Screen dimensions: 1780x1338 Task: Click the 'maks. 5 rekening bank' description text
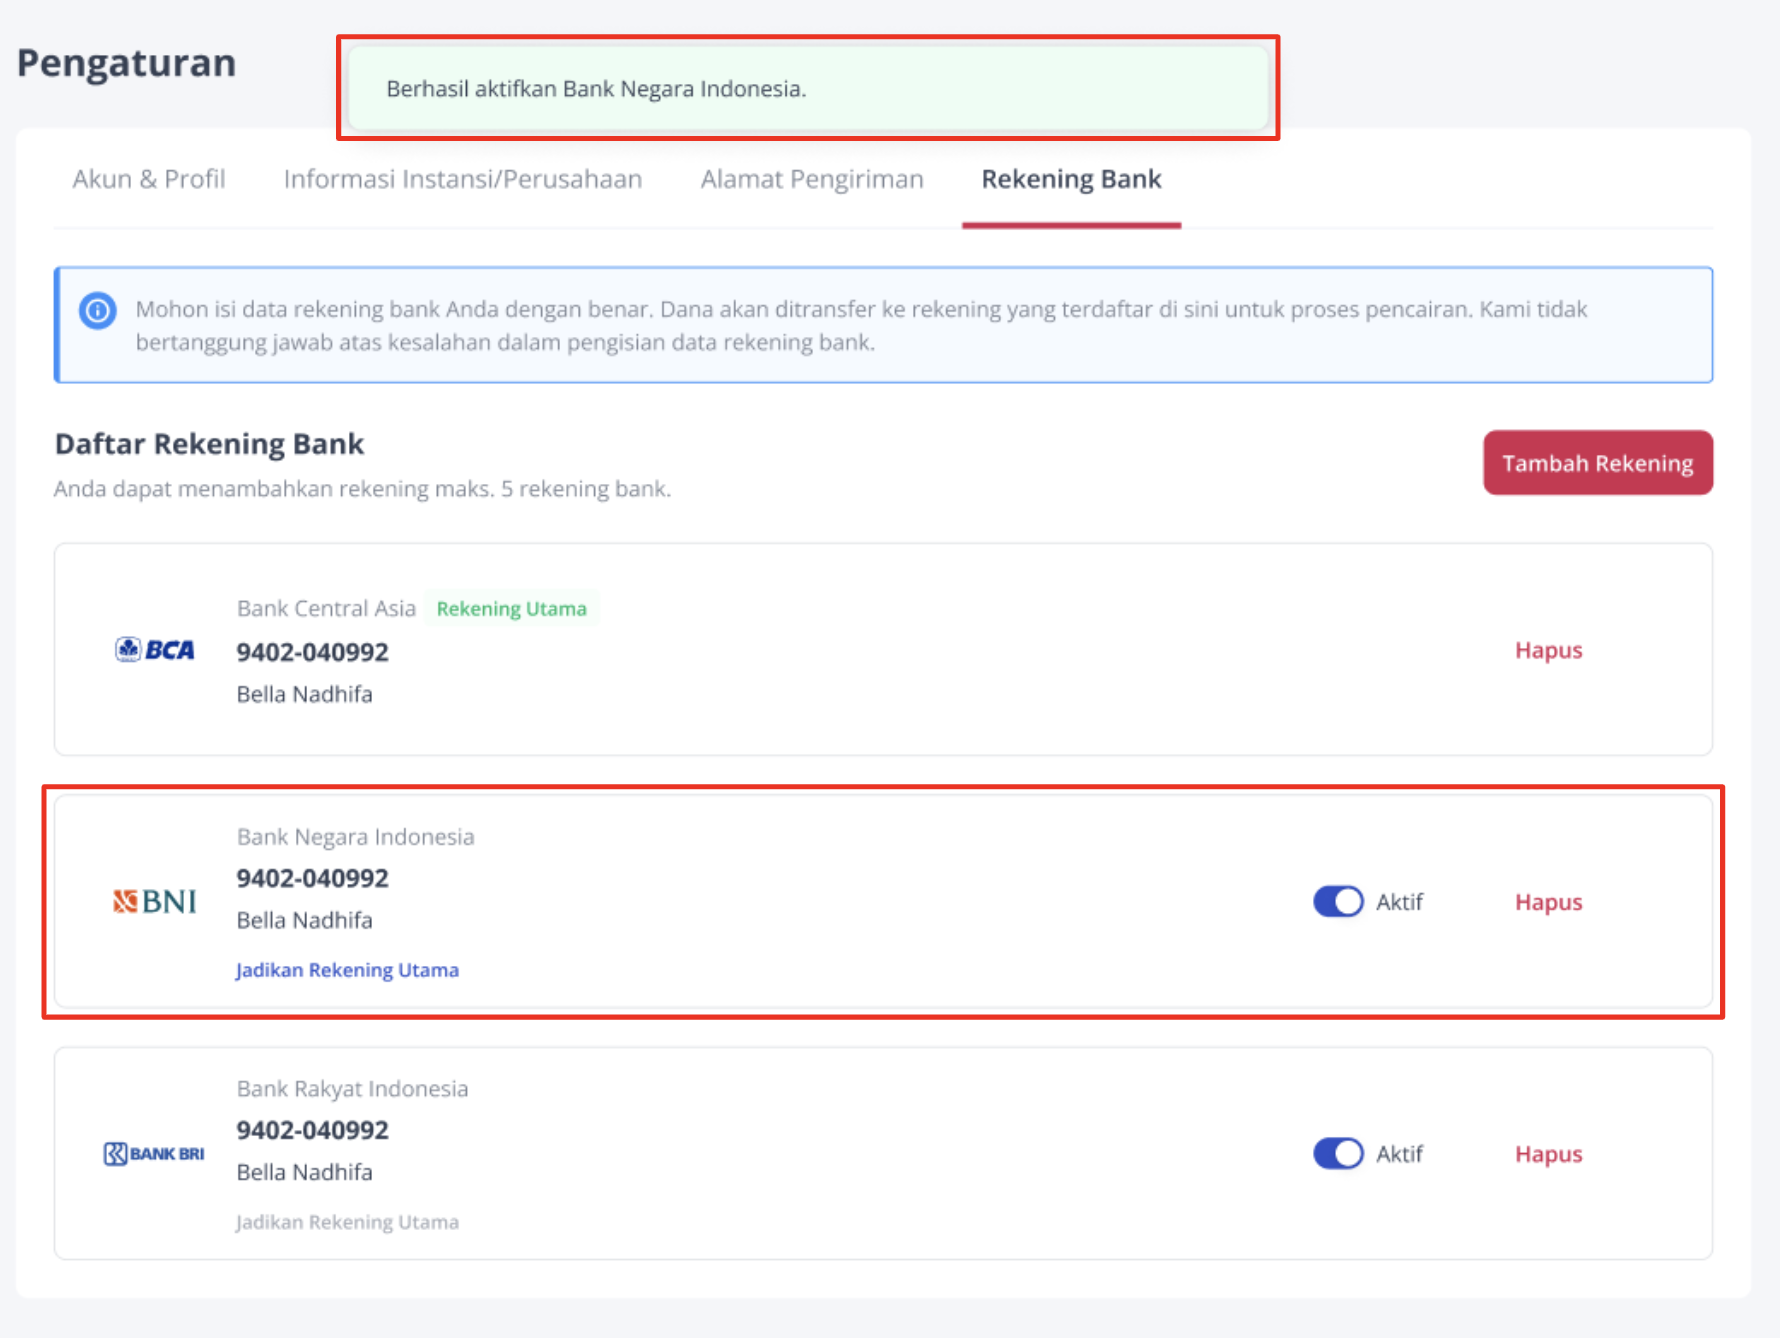pyautogui.click(x=362, y=489)
